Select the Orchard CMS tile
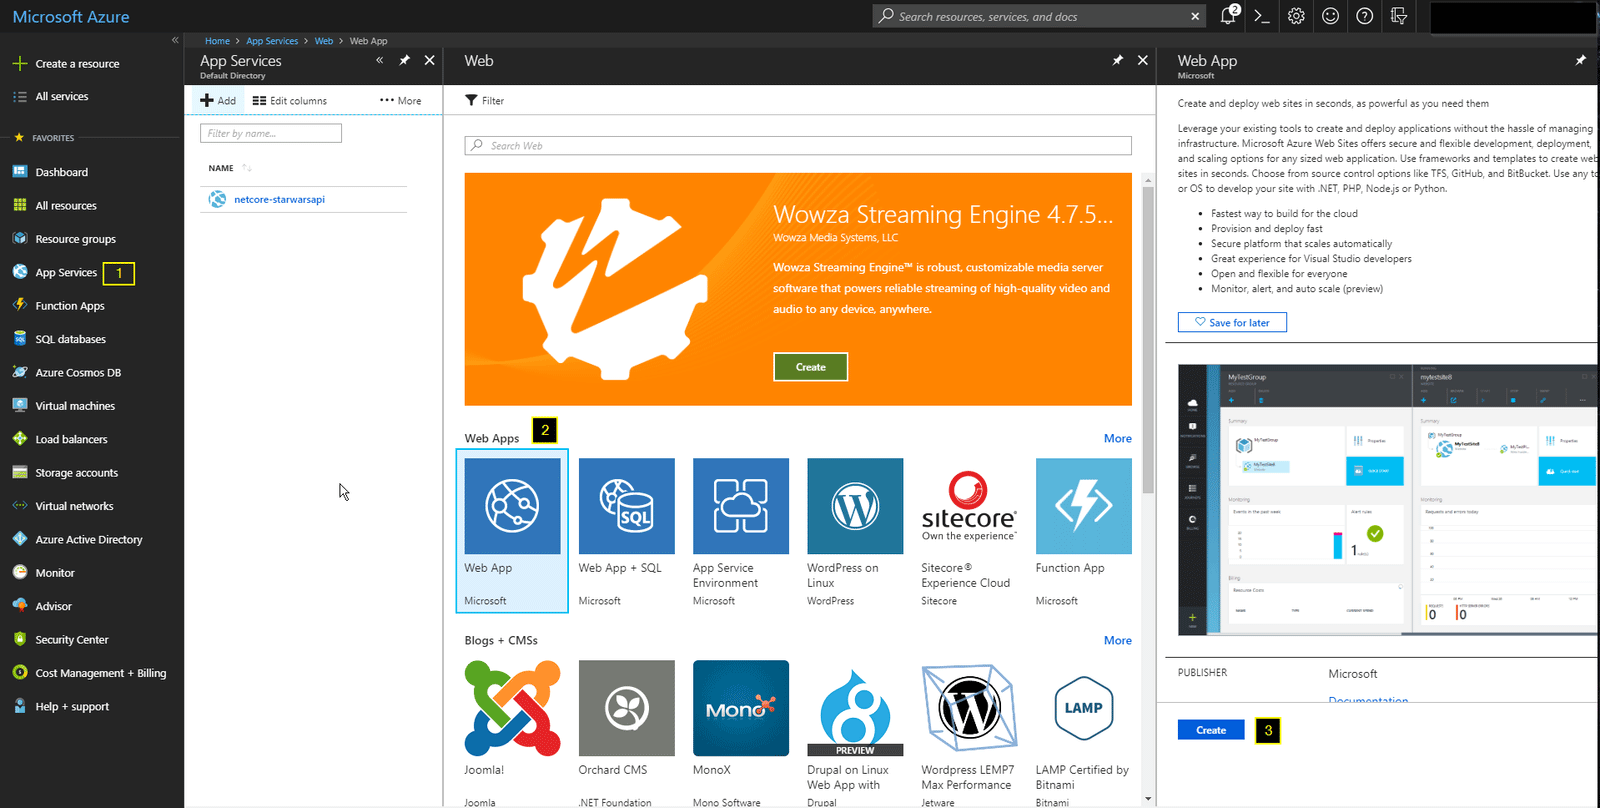1600x808 pixels. [626, 733]
